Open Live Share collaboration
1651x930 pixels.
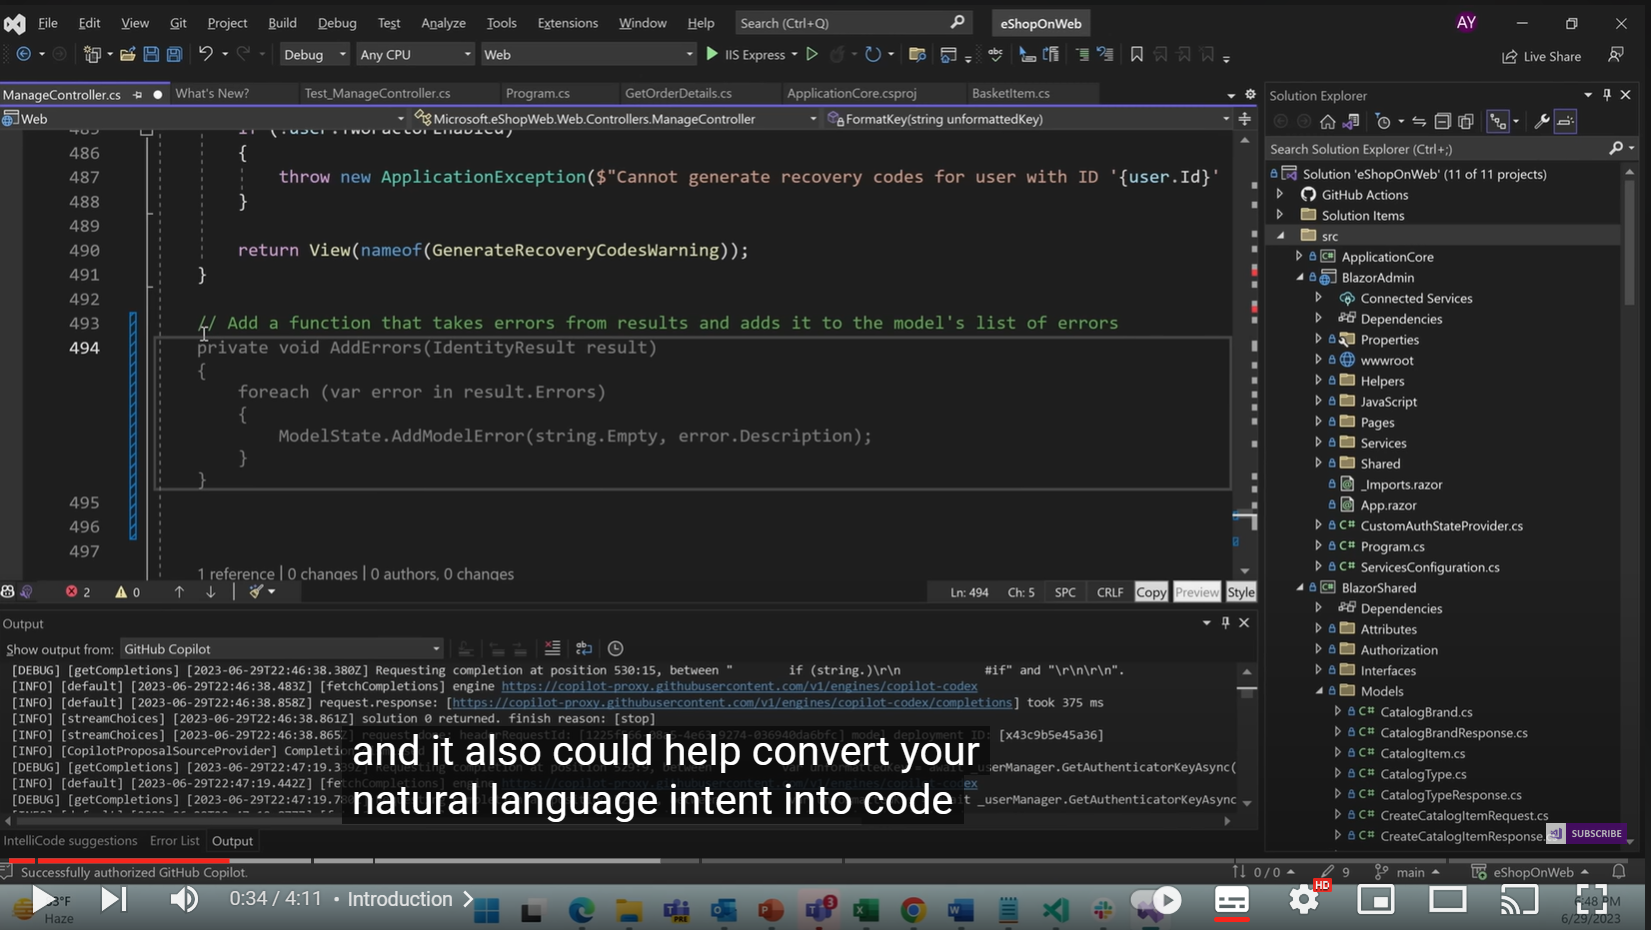(1542, 56)
